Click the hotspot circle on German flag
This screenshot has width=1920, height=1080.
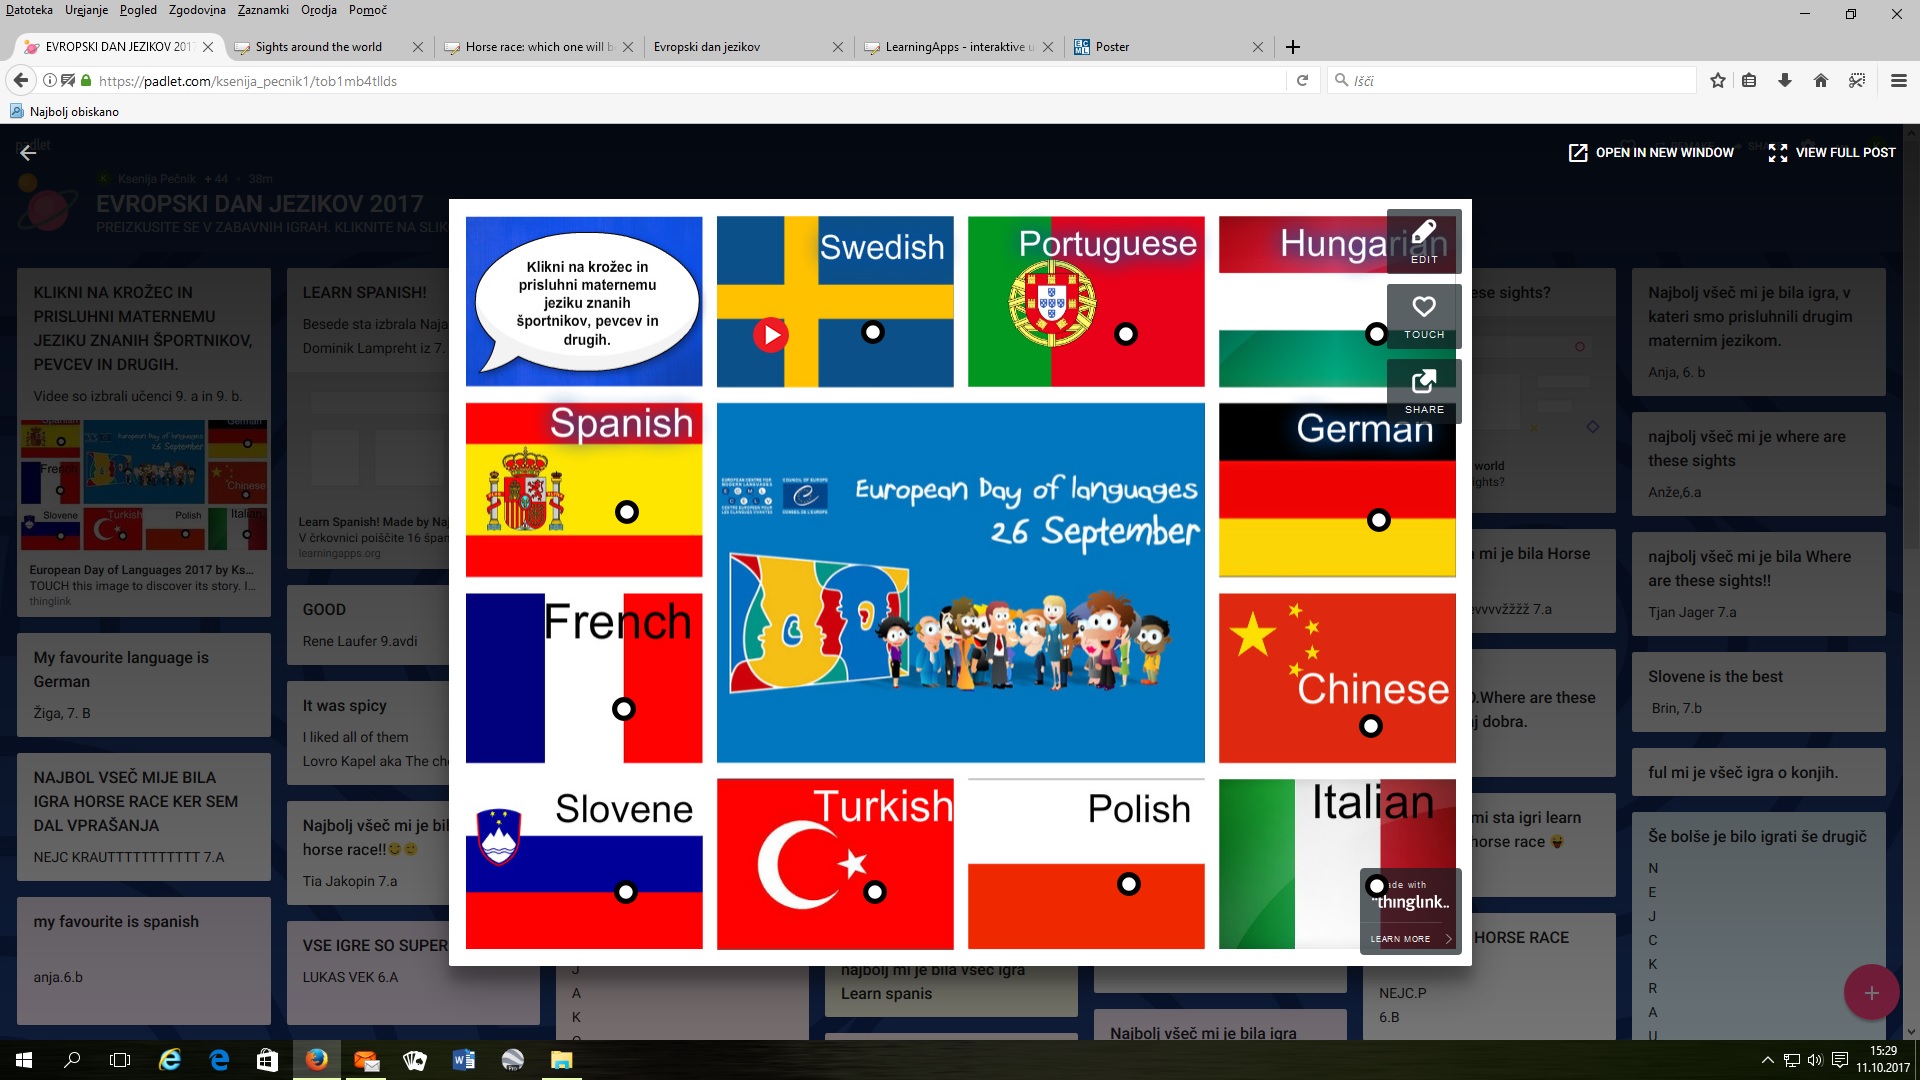1379,520
